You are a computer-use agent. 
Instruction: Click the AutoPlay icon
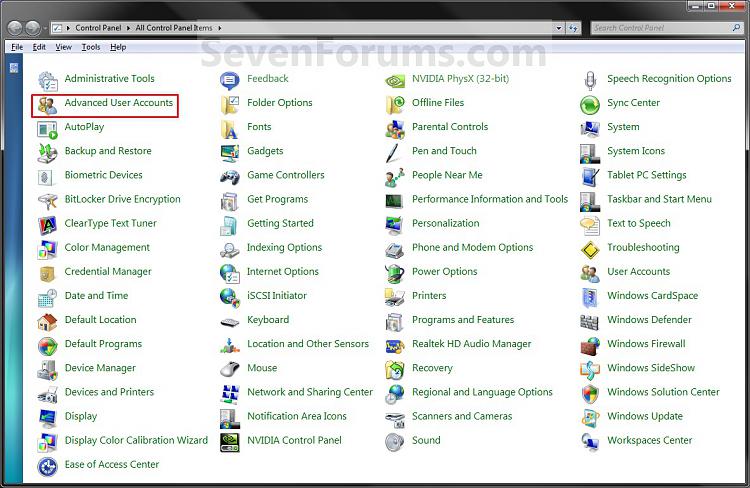click(x=48, y=129)
